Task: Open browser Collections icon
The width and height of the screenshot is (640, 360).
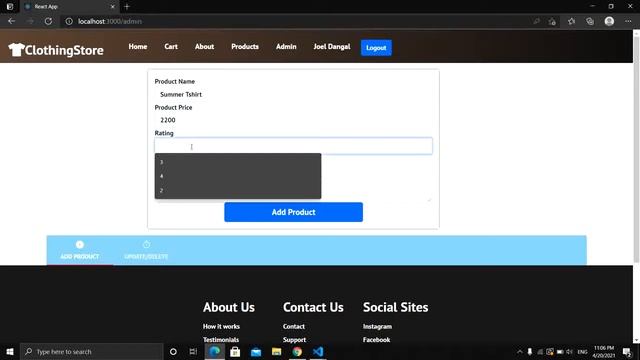Action: click(x=590, y=21)
